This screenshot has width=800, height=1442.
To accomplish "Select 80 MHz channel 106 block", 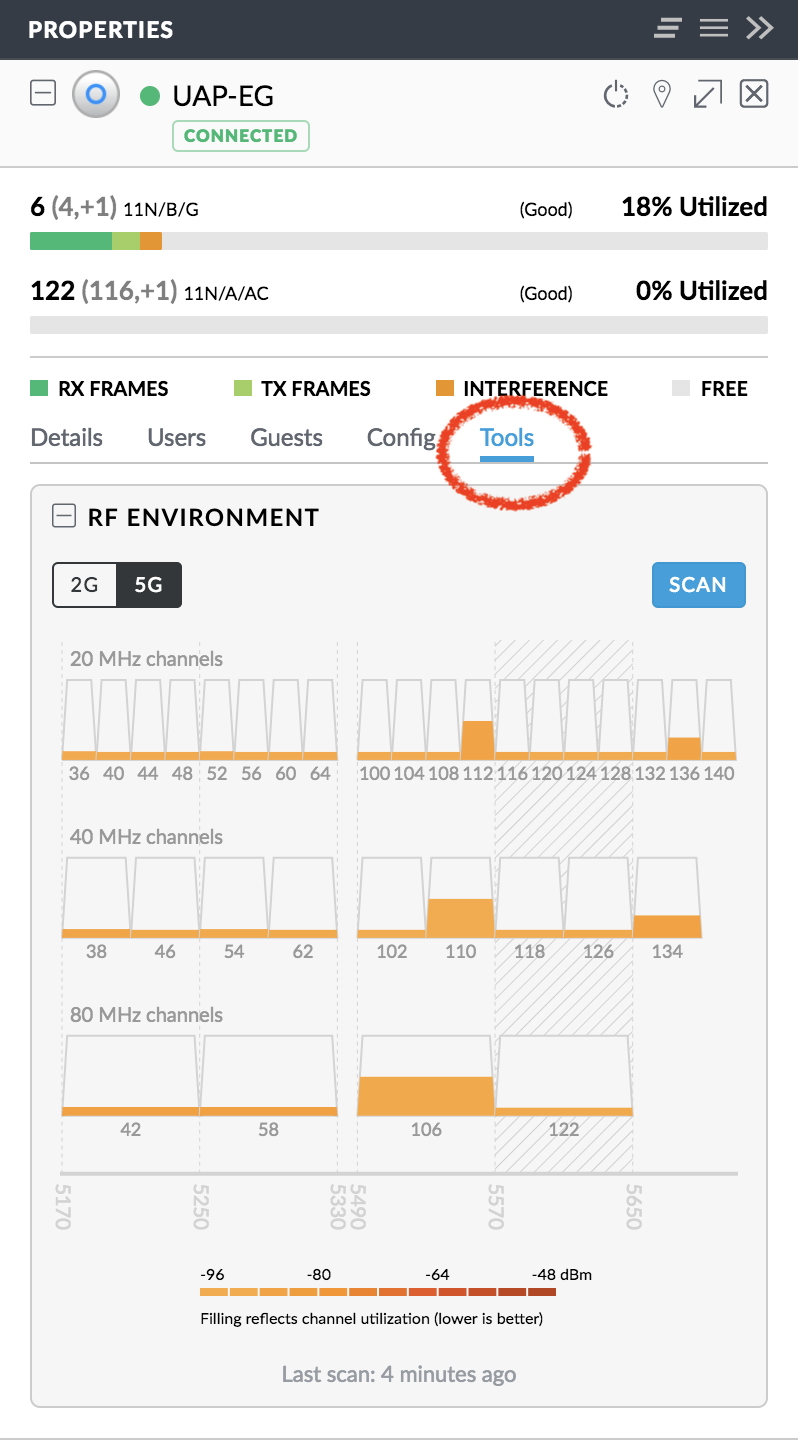I will [426, 1076].
